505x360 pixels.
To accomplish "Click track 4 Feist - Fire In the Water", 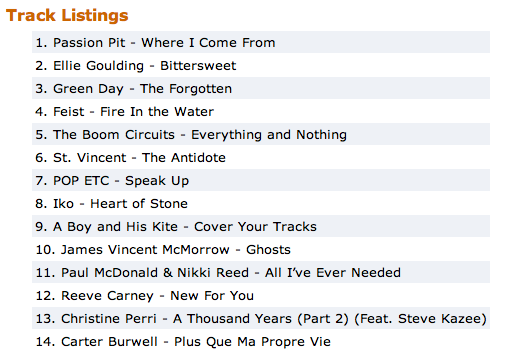I will pos(261,111).
